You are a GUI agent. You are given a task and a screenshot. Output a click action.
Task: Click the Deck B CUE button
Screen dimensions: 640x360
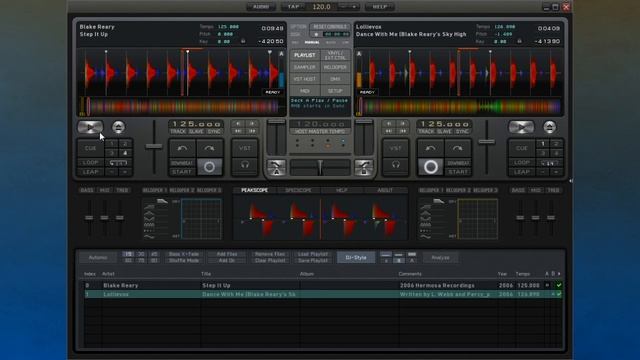click(x=522, y=148)
